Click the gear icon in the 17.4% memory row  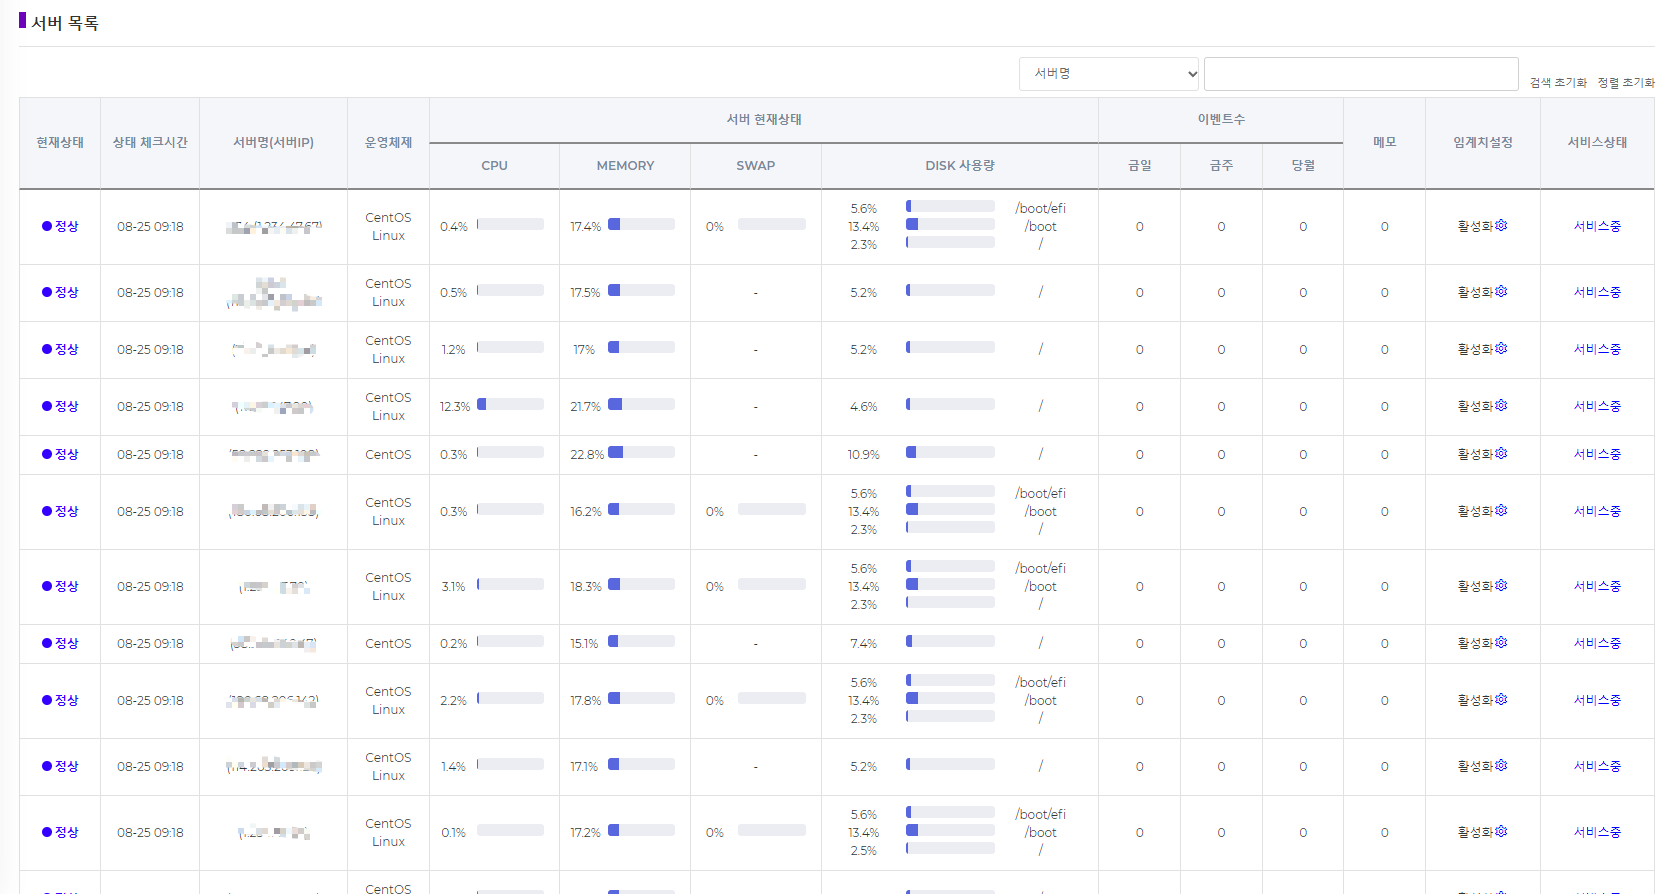coord(1501,226)
